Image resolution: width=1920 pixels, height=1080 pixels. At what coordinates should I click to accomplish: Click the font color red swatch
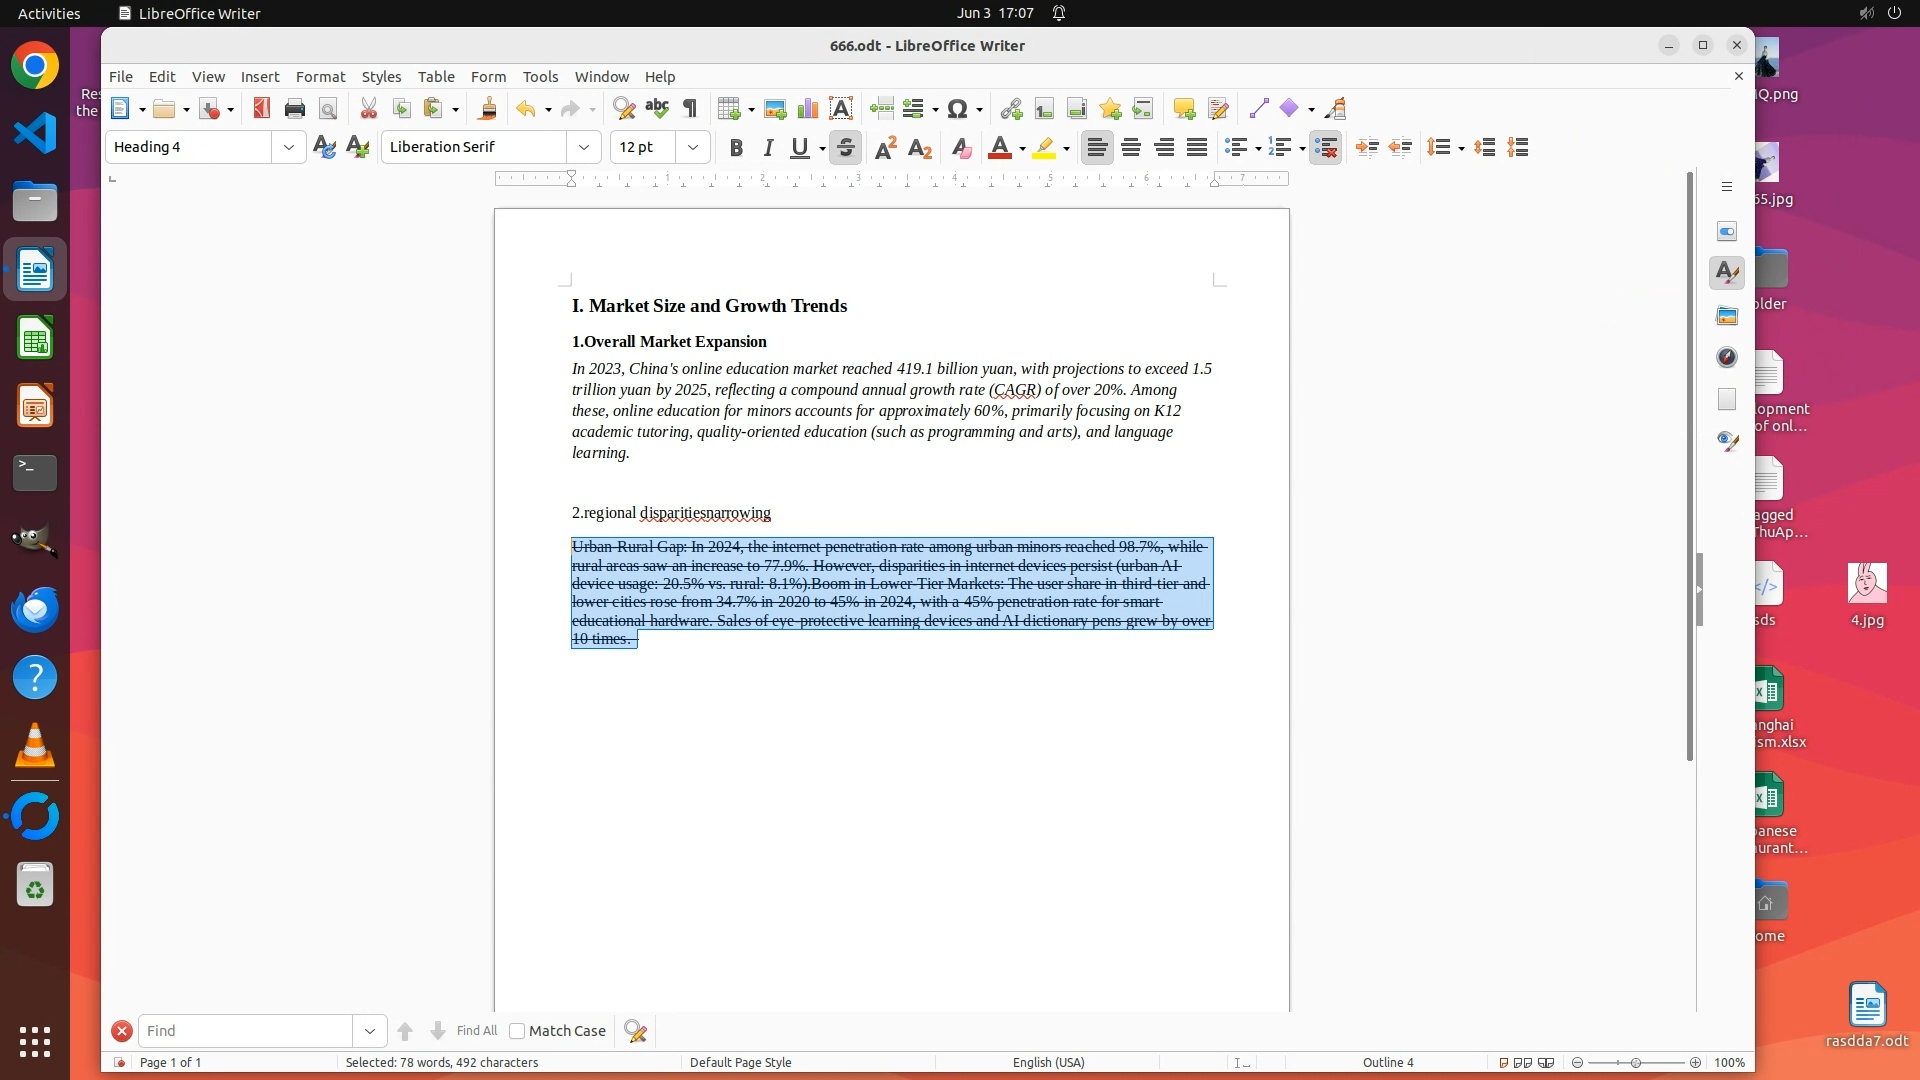[x=999, y=148]
